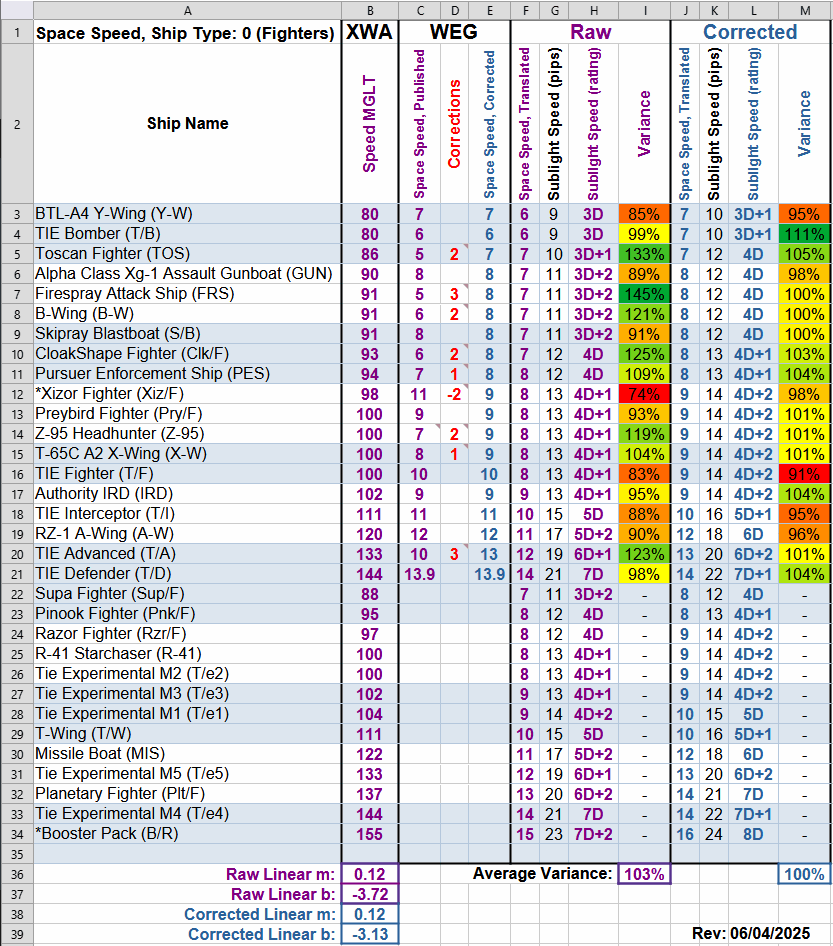This screenshot has width=833, height=946.
Task: Click the 'Ship Name' header cell
Action: click(x=188, y=124)
